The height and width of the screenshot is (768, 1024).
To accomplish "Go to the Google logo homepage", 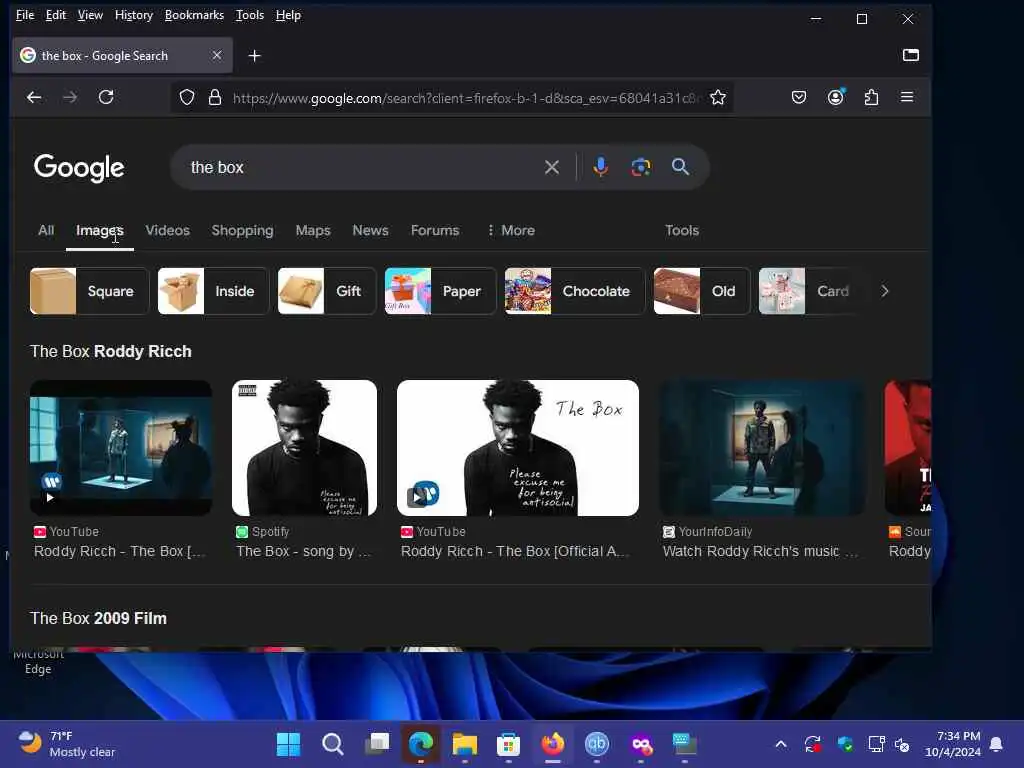I will (79, 168).
